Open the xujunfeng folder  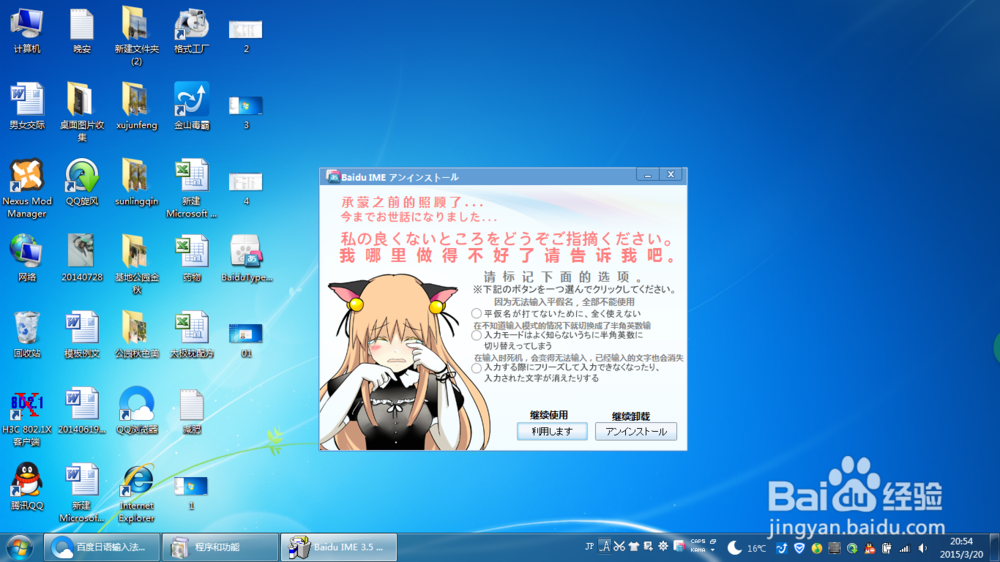pos(136,106)
